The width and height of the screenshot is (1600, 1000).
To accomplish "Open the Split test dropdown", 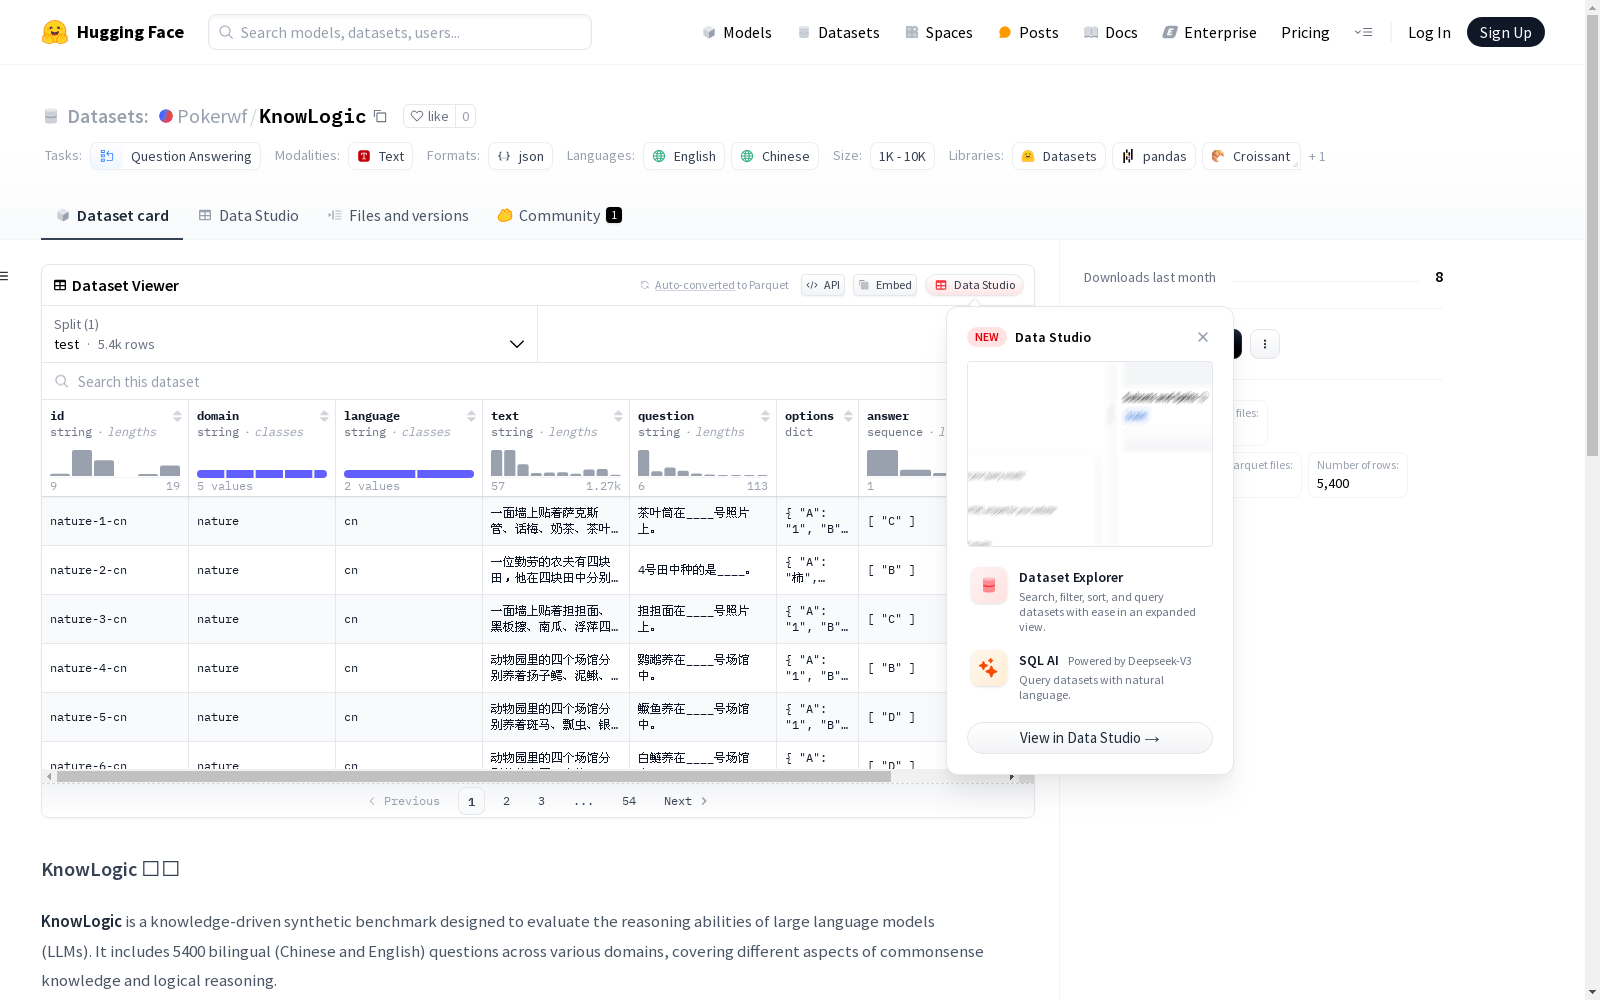I will 517,344.
